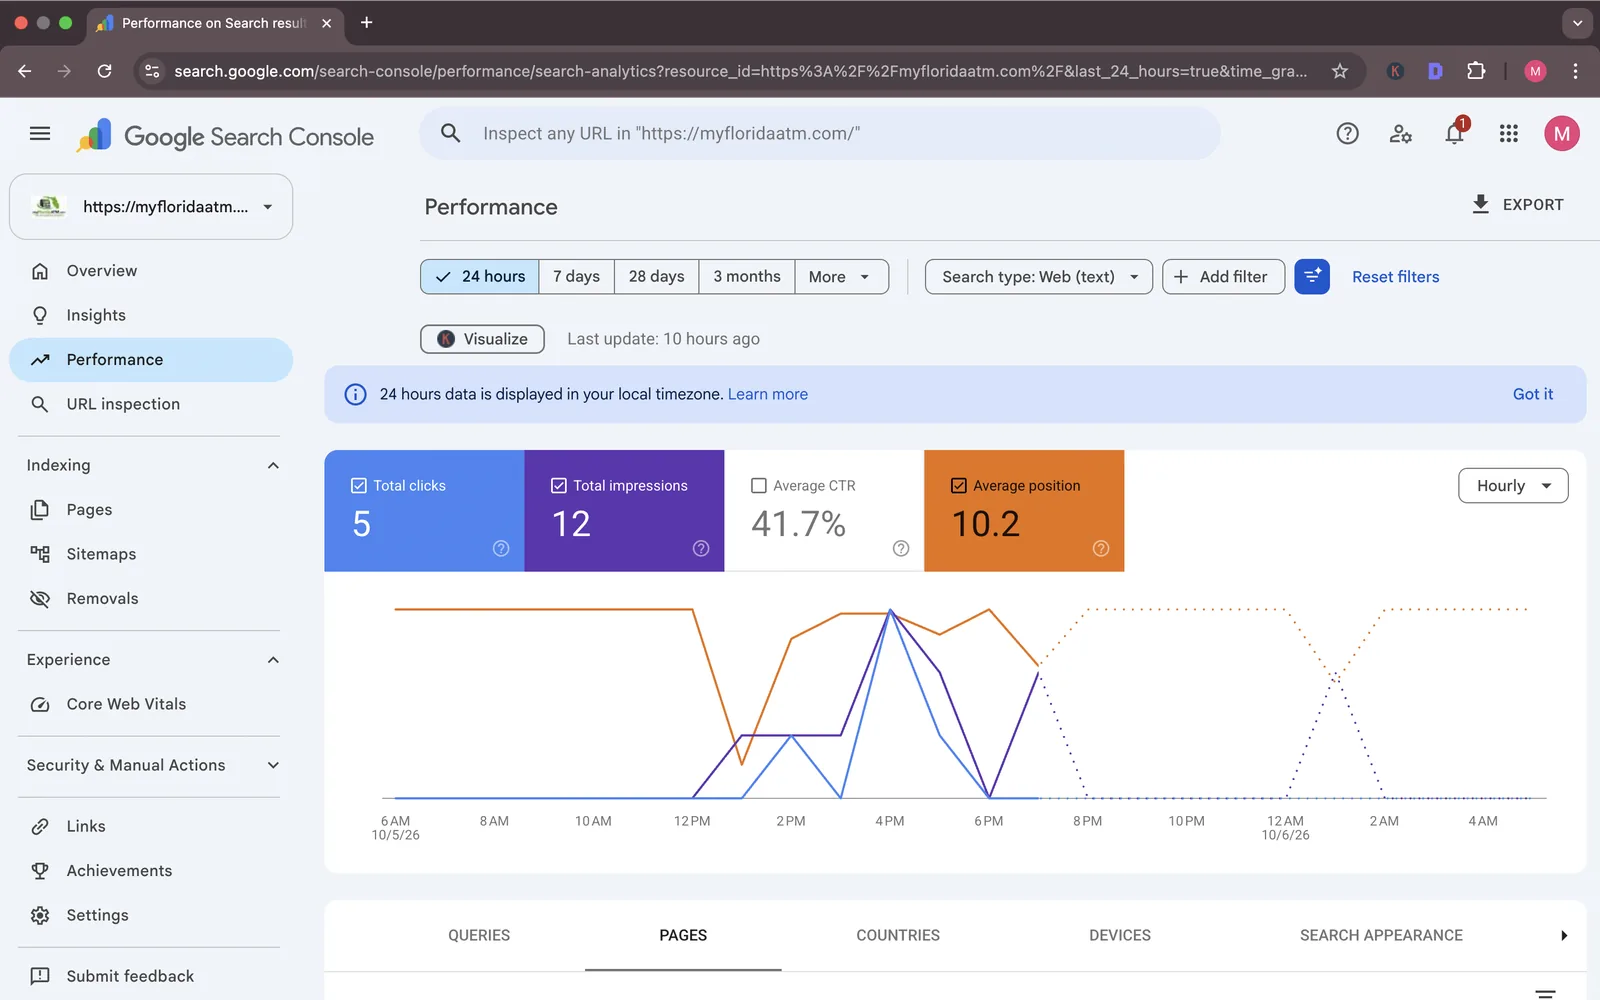Image resolution: width=1600 pixels, height=1000 pixels.
Task: Bookmark this page with star icon
Action: pos(1340,71)
